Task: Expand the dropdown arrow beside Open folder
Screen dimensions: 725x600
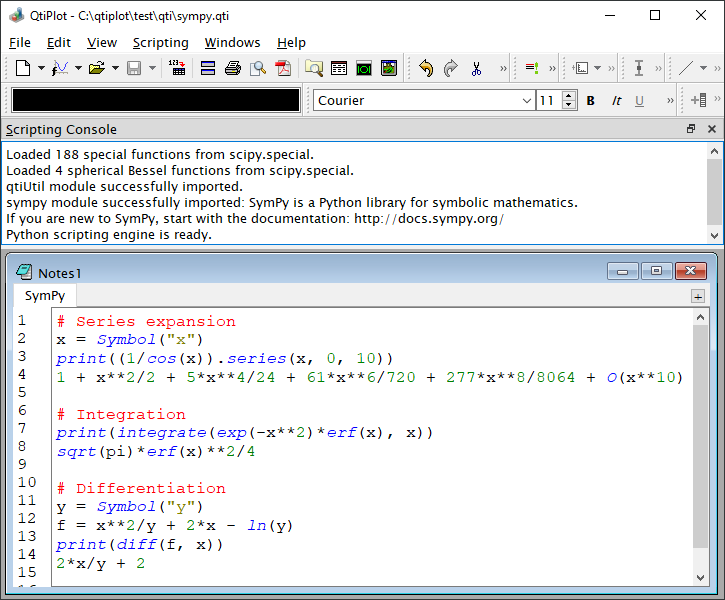Action: 115,68
